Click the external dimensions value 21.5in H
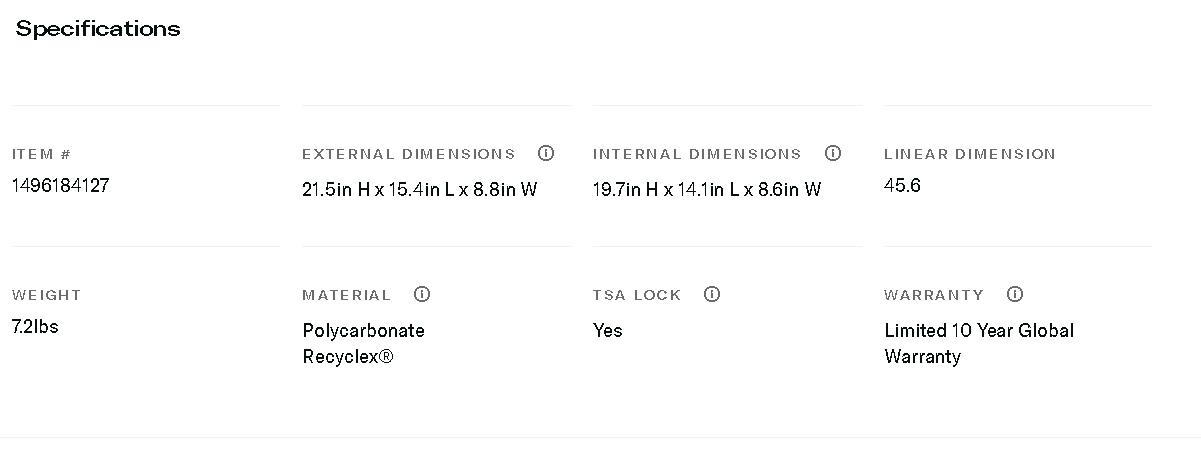 coord(420,189)
